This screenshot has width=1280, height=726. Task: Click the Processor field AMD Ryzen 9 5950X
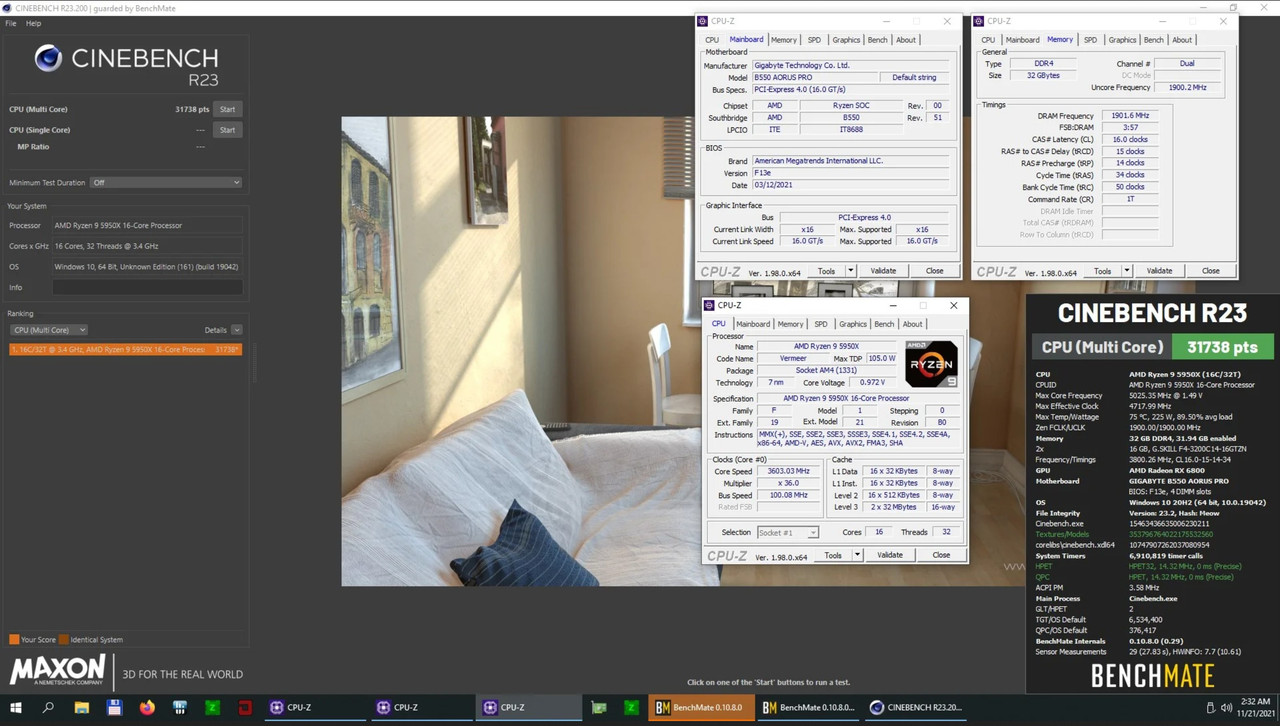click(x=147, y=225)
